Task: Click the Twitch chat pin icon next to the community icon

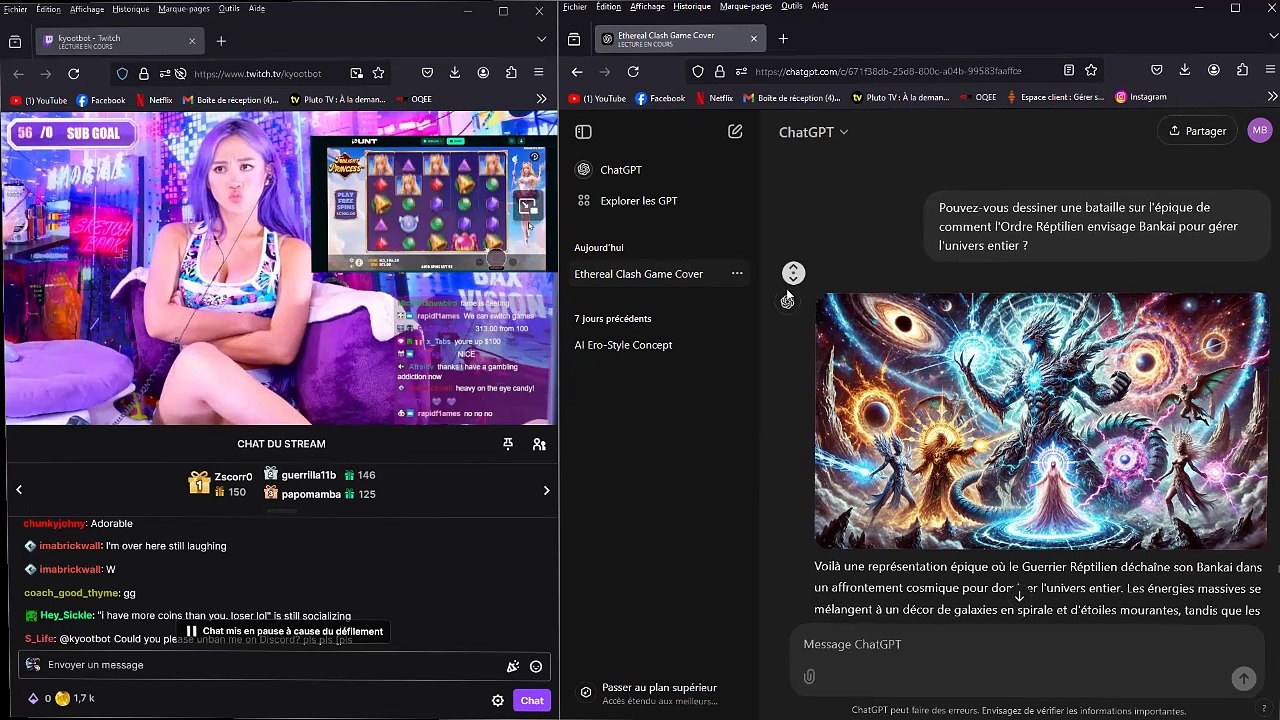Action: pos(508,444)
